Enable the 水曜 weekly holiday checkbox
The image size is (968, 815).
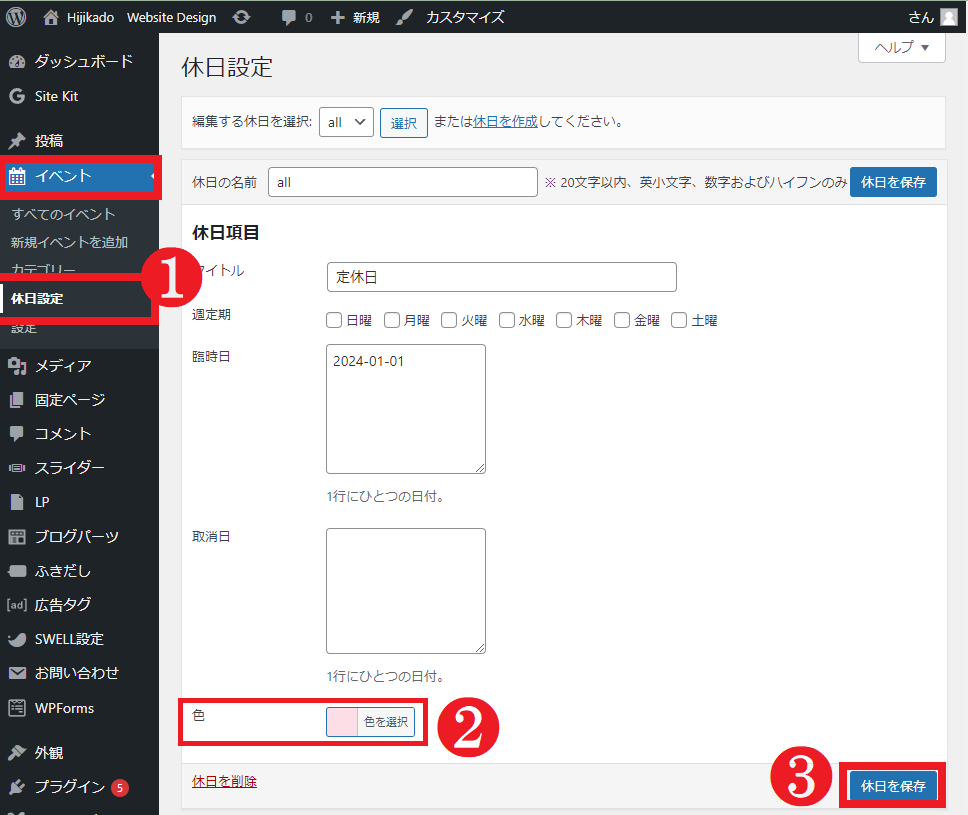[x=507, y=320]
